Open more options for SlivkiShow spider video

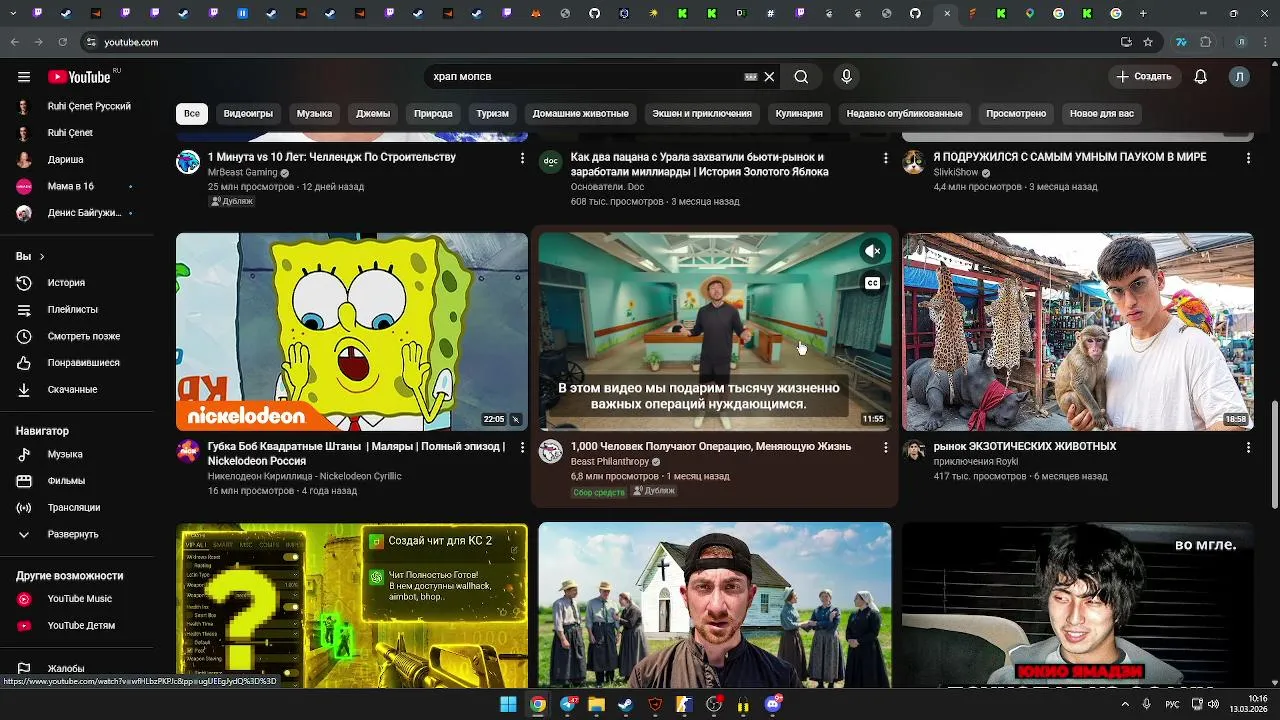tap(1248, 158)
